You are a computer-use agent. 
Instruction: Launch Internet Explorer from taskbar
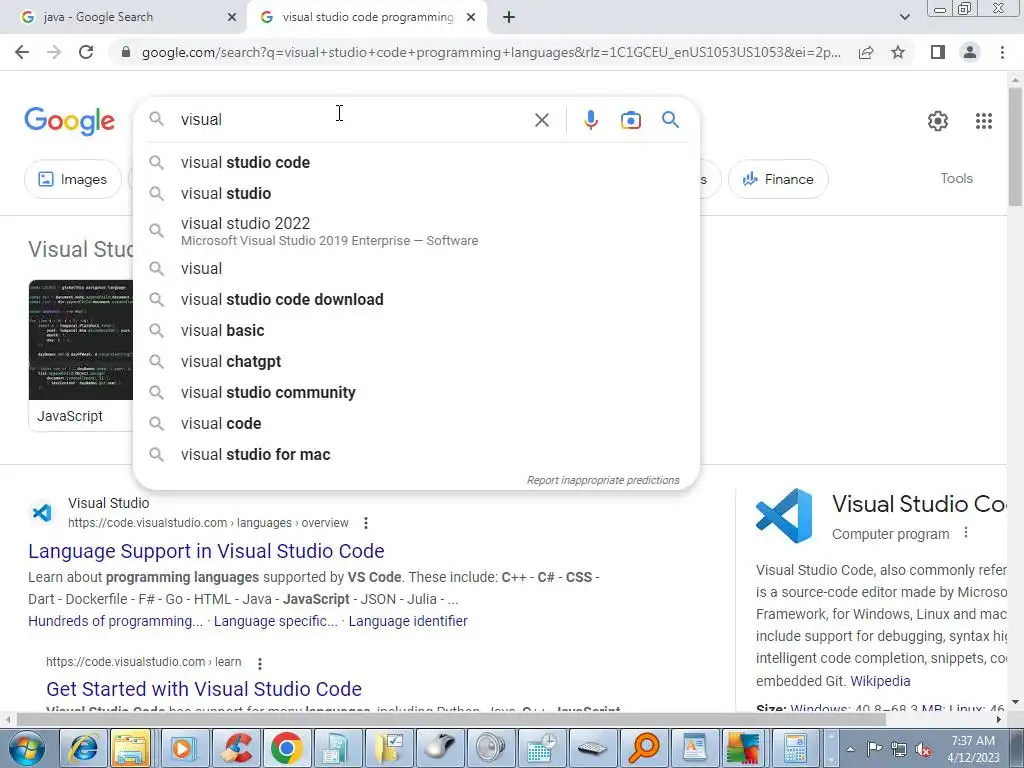(84, 748)
